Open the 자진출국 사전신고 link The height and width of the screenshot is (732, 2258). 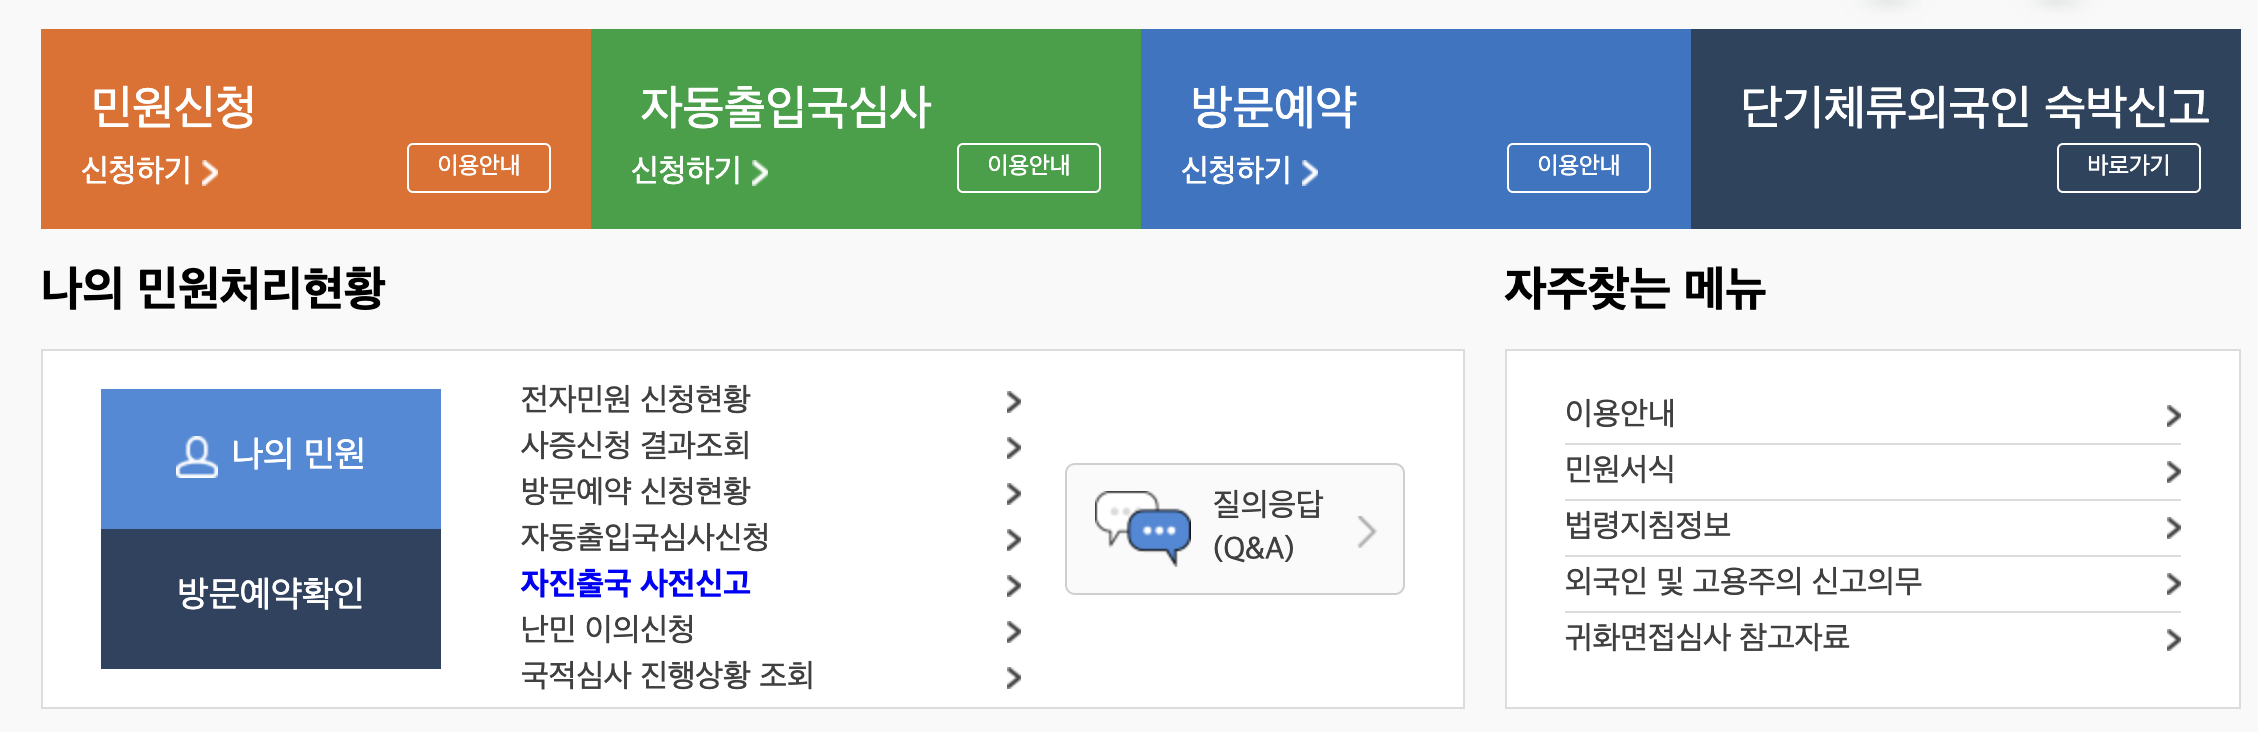coord(637,585)
